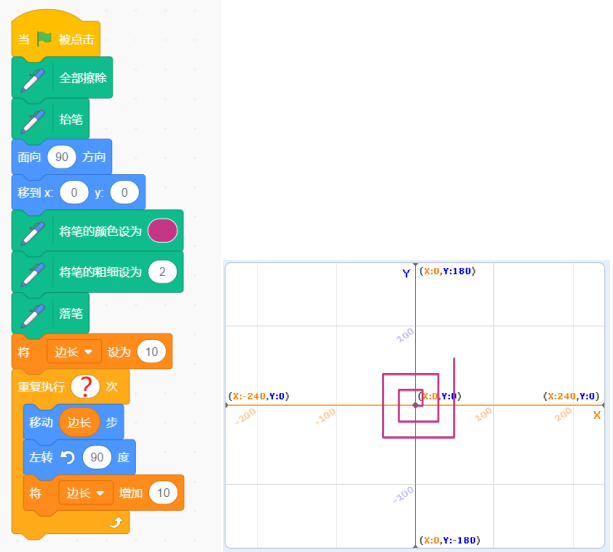Select the y value field in 移到 block
This screenshot has width=613, height=552.
pos(123,192)
